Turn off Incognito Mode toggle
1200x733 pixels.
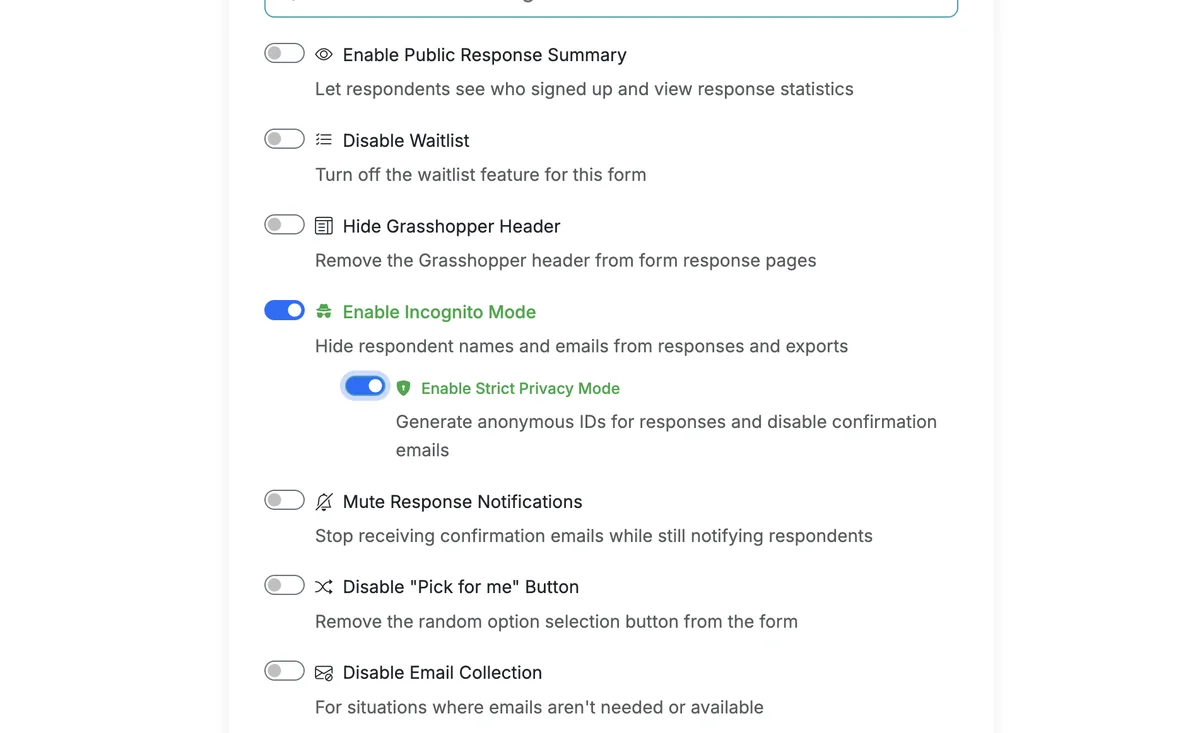[x=284, y=310]
